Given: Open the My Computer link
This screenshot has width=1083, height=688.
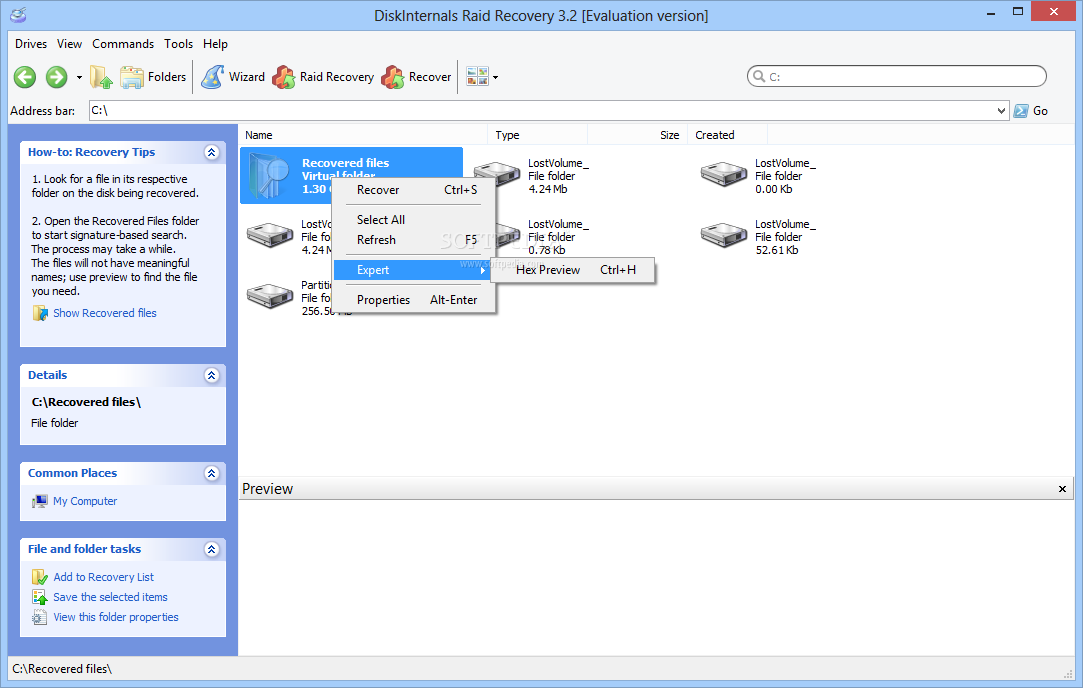Looking at the screenshot, I should coord(85,501).
